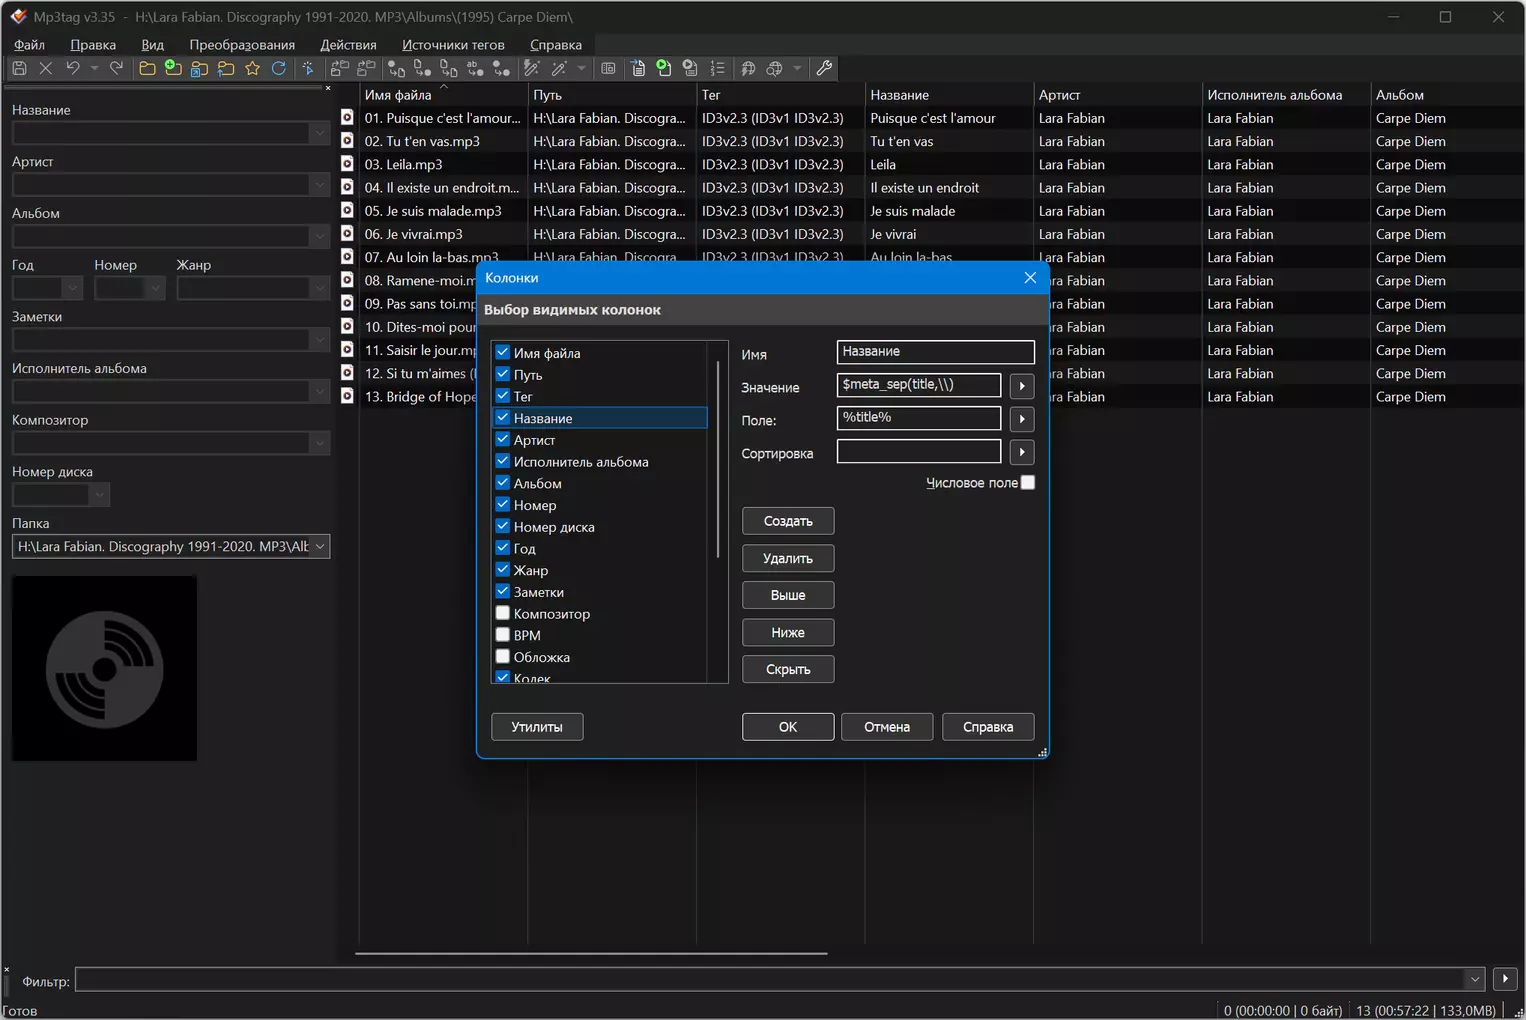Viewport: 1526px width, 1020px height.
Task: Tick the 'Числовое поле' checkbox
Action: [x=1028, y=482]
